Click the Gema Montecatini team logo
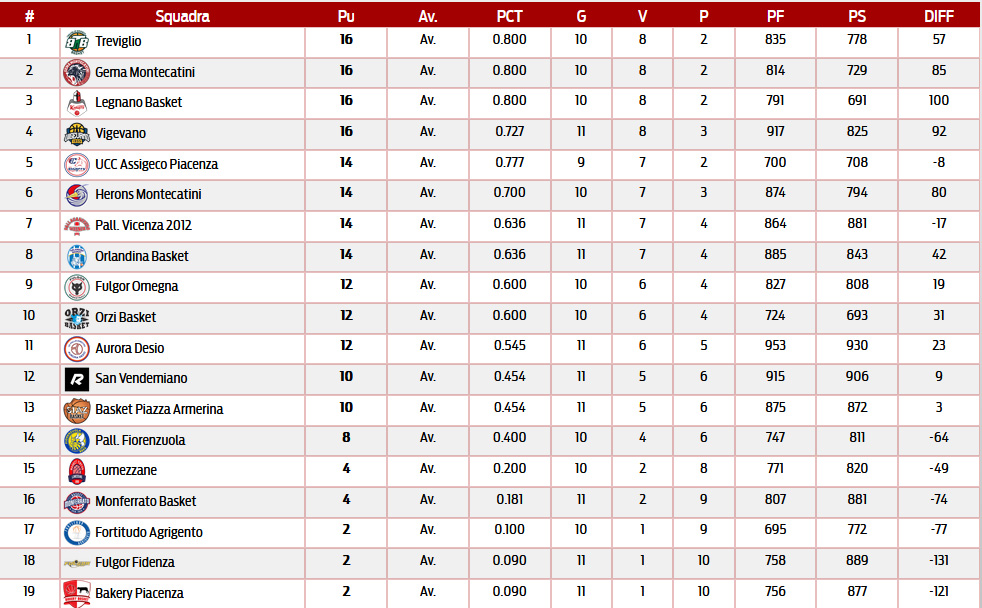982x608 pixels. (x=77, y=72)
